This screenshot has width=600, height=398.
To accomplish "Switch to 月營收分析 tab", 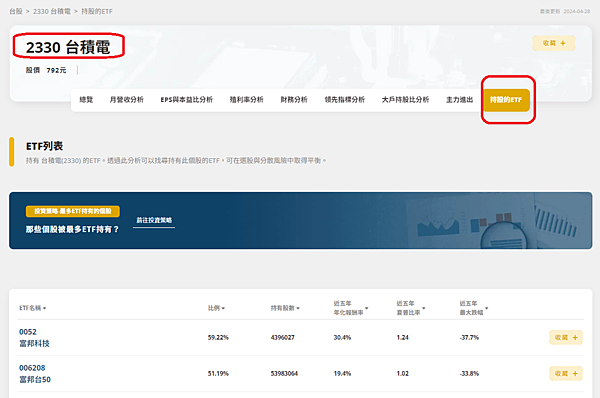I will pos(126,100).
